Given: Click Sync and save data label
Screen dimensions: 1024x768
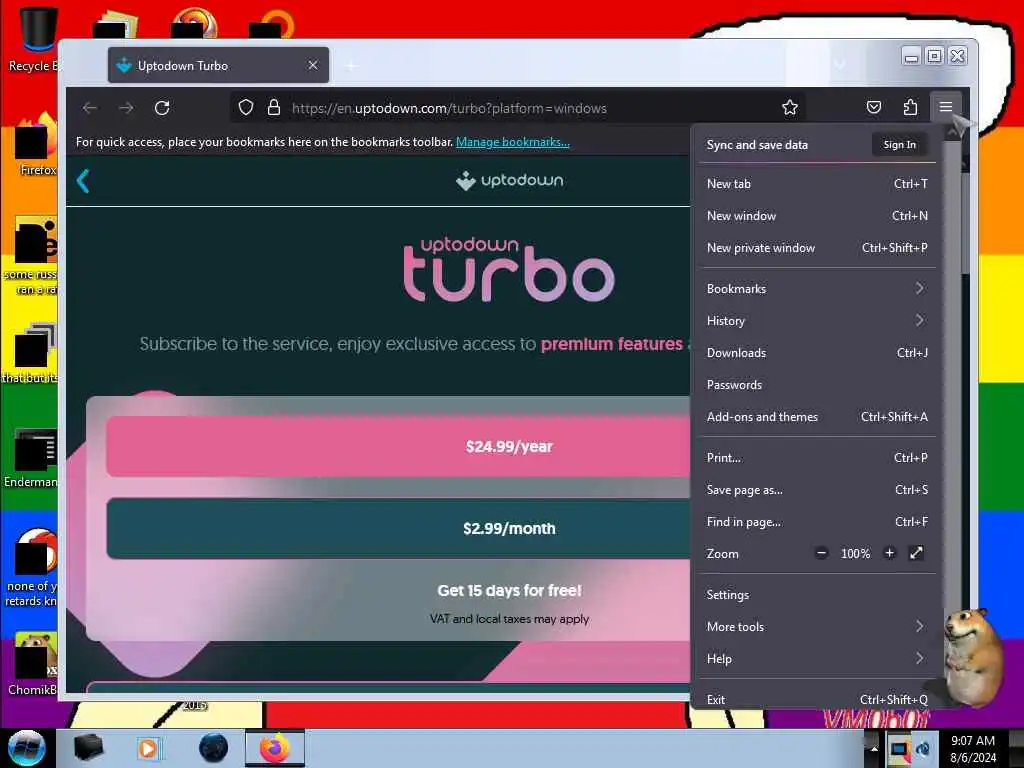Looking at the screenshot, I should tap(757, 145).
